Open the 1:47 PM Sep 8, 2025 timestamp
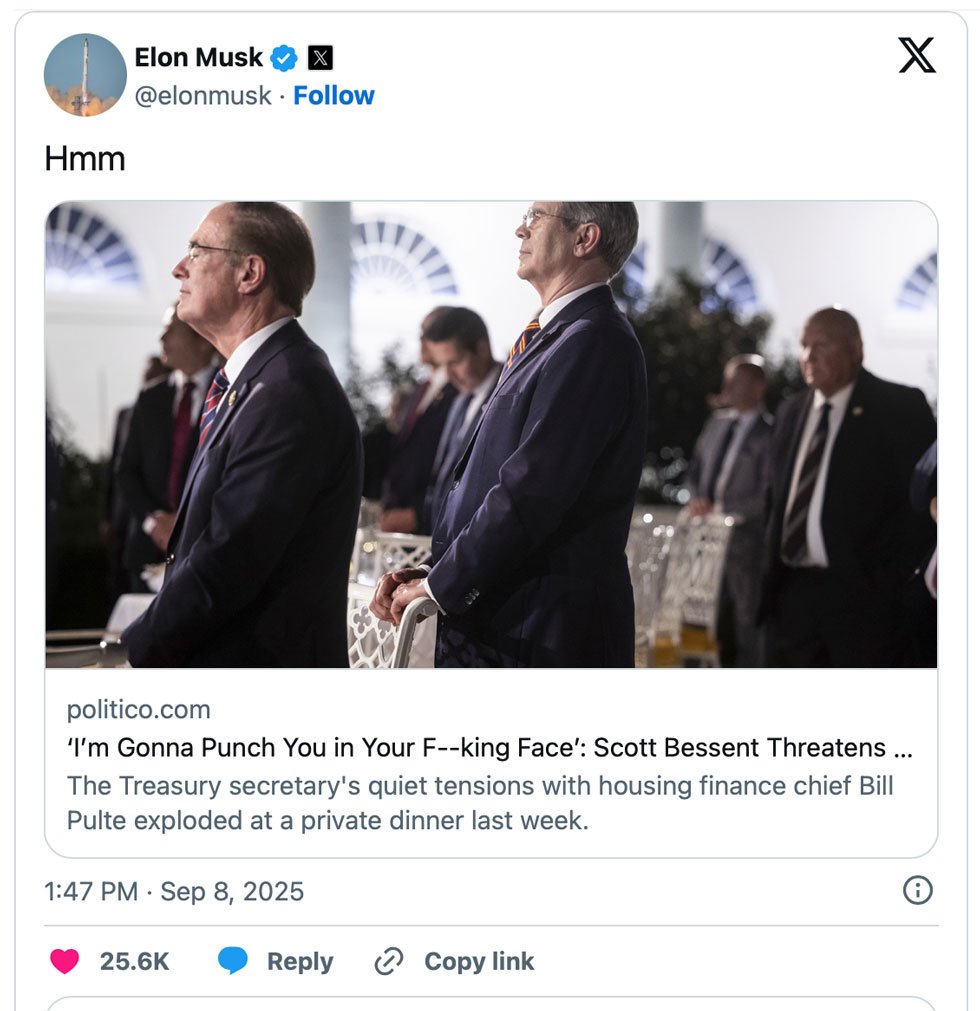The height and width of the screenshot is (1011, 980). click(174, 891)
